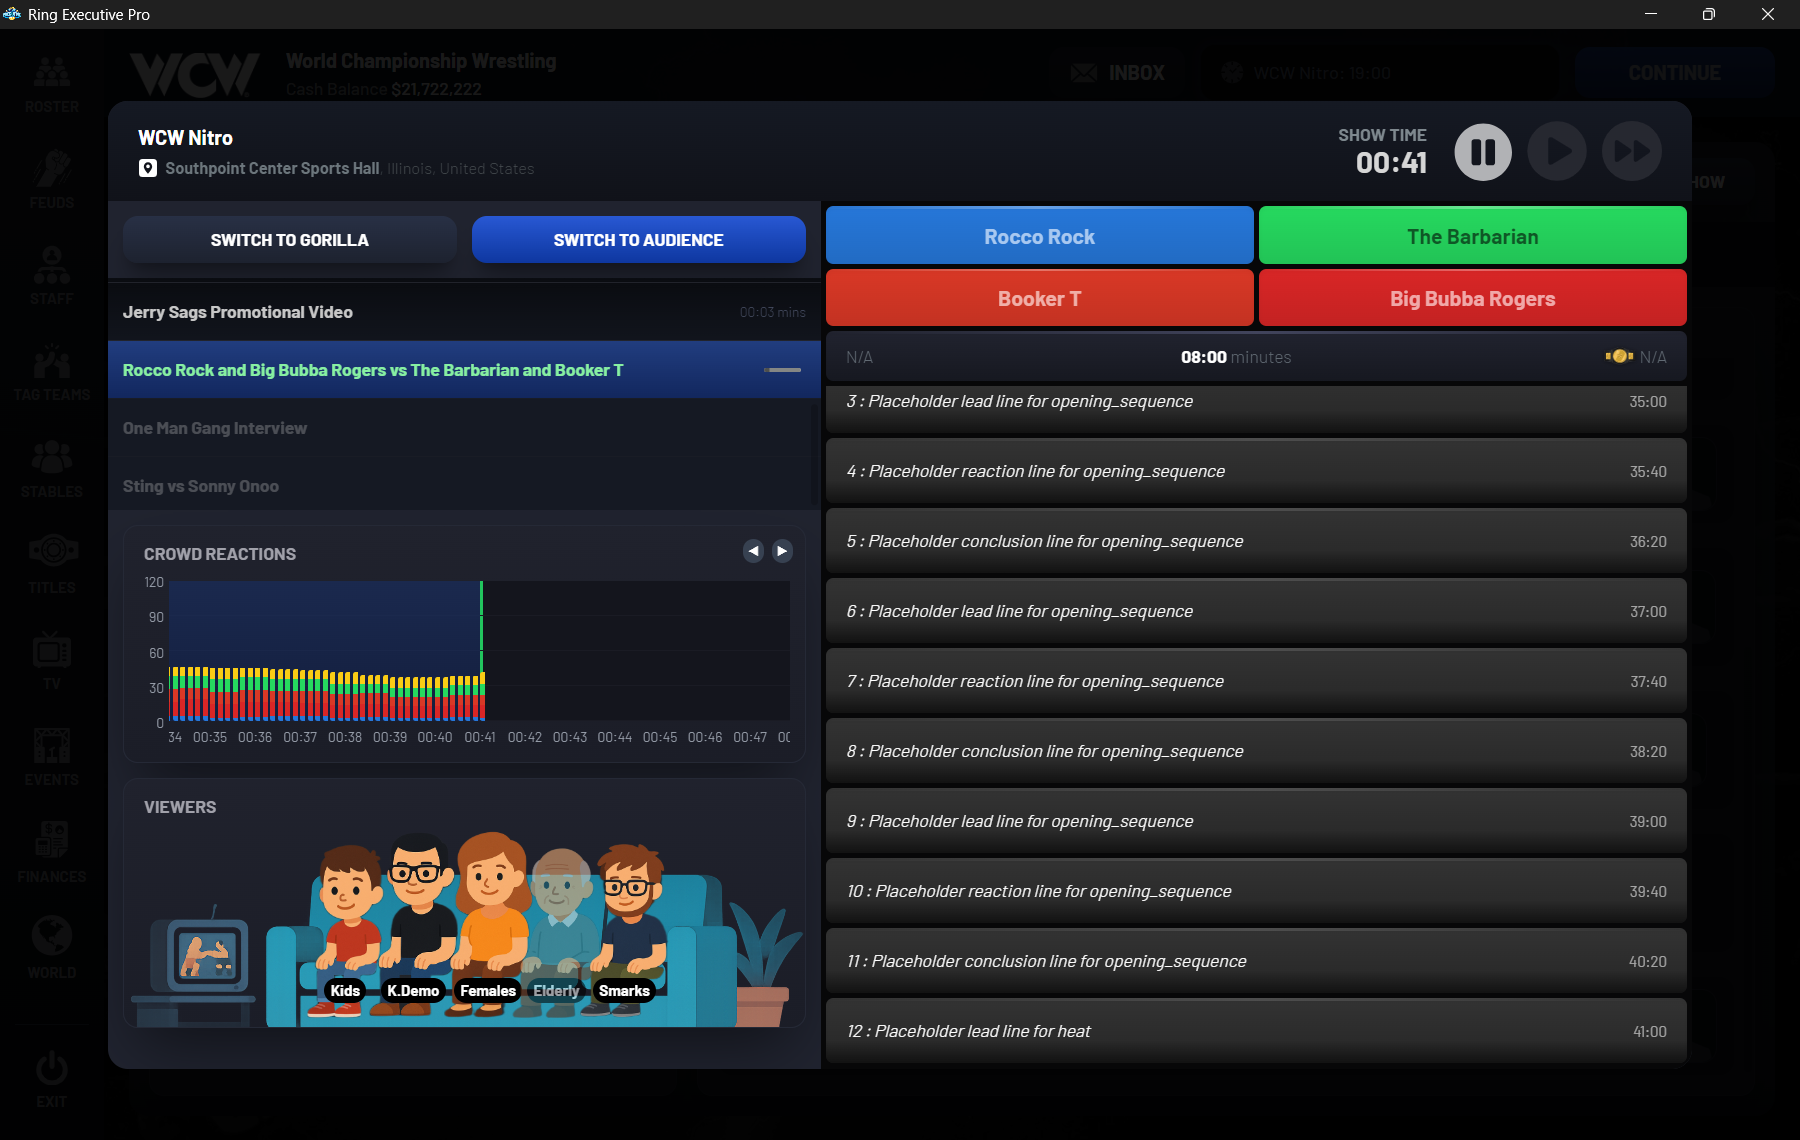
Task: Click commentary line 11 at 40:20
Action: click(x=1256, y=961)
